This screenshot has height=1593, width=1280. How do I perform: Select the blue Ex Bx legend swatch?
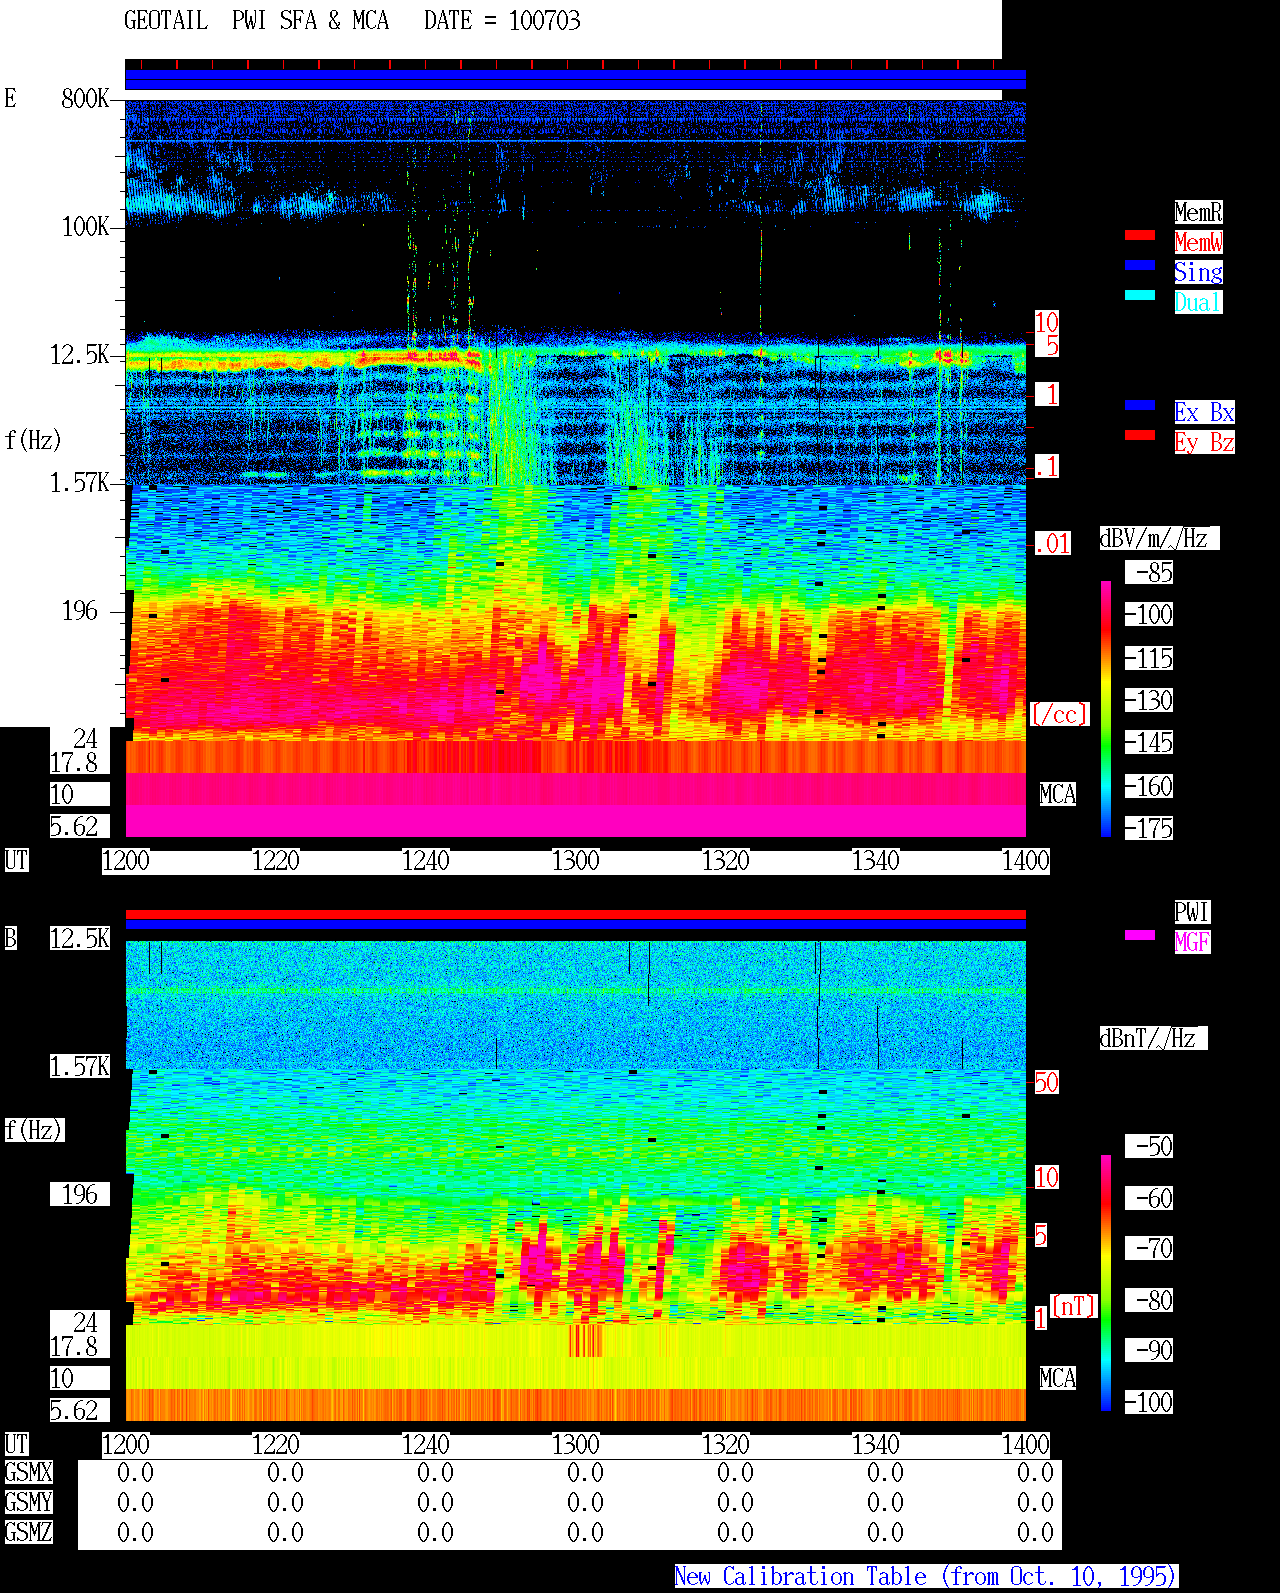[x=1140, y=405]
